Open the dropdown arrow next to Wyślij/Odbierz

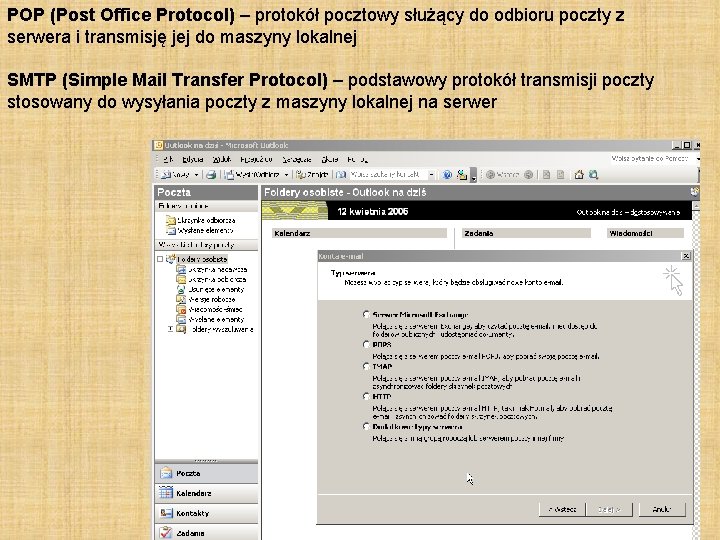[x=286, y=174]
